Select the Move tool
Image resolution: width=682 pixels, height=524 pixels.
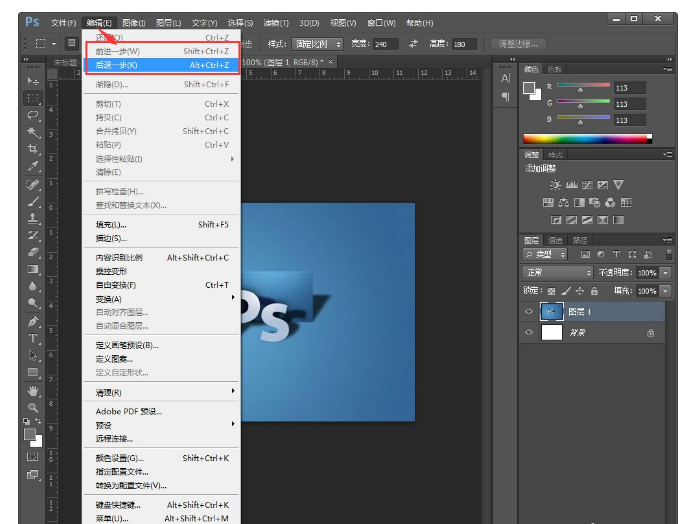33,81
